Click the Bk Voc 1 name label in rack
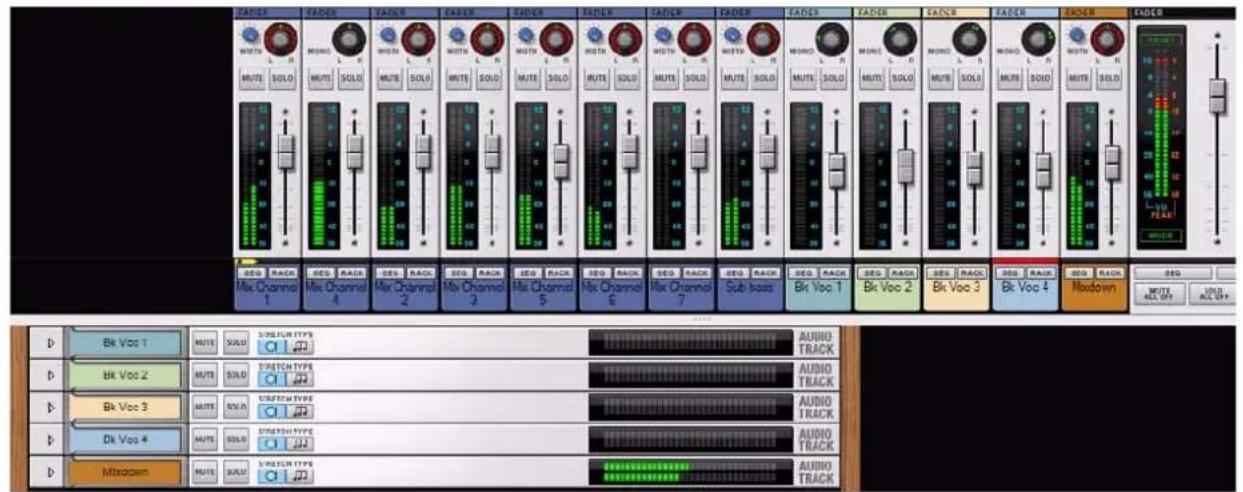Viewport: 1243px width, 492px height. [125, 343]
